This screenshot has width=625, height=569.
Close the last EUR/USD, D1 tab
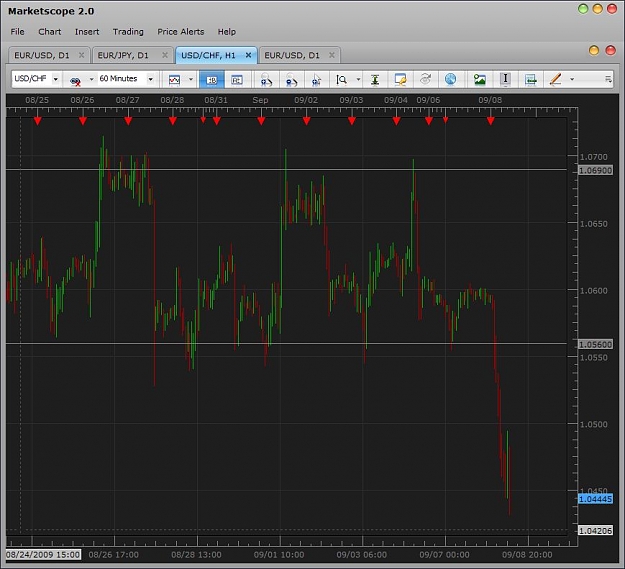coord(332,55)
